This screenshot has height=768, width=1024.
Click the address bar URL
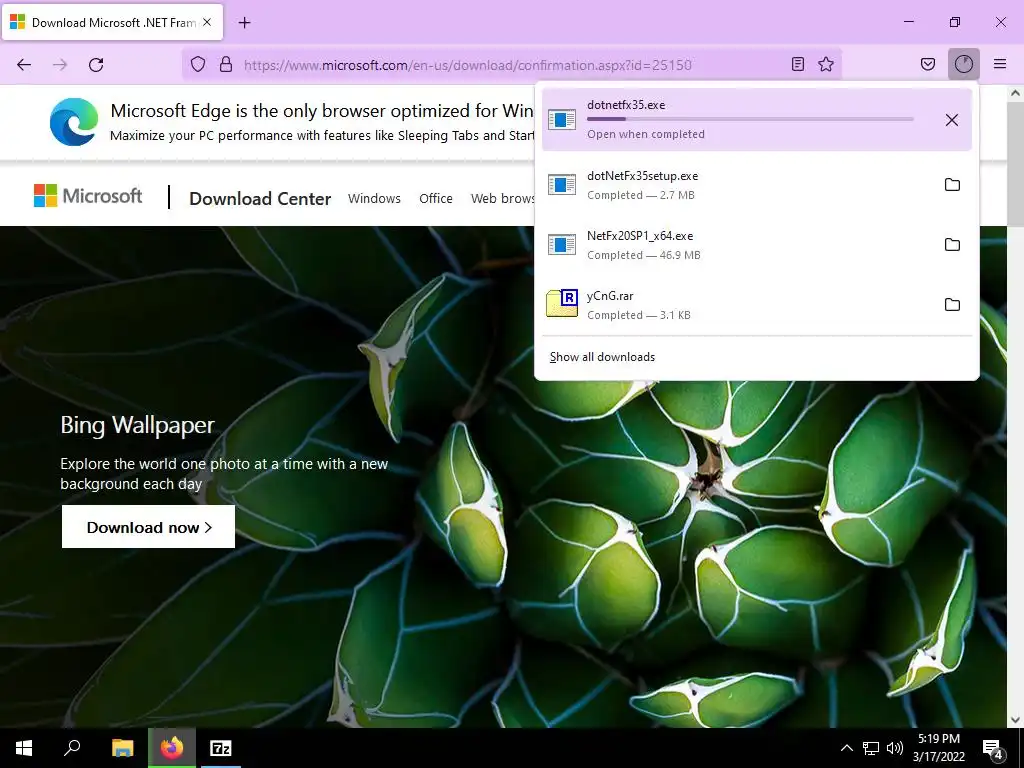pyautogui.click(x=468, y=65)
